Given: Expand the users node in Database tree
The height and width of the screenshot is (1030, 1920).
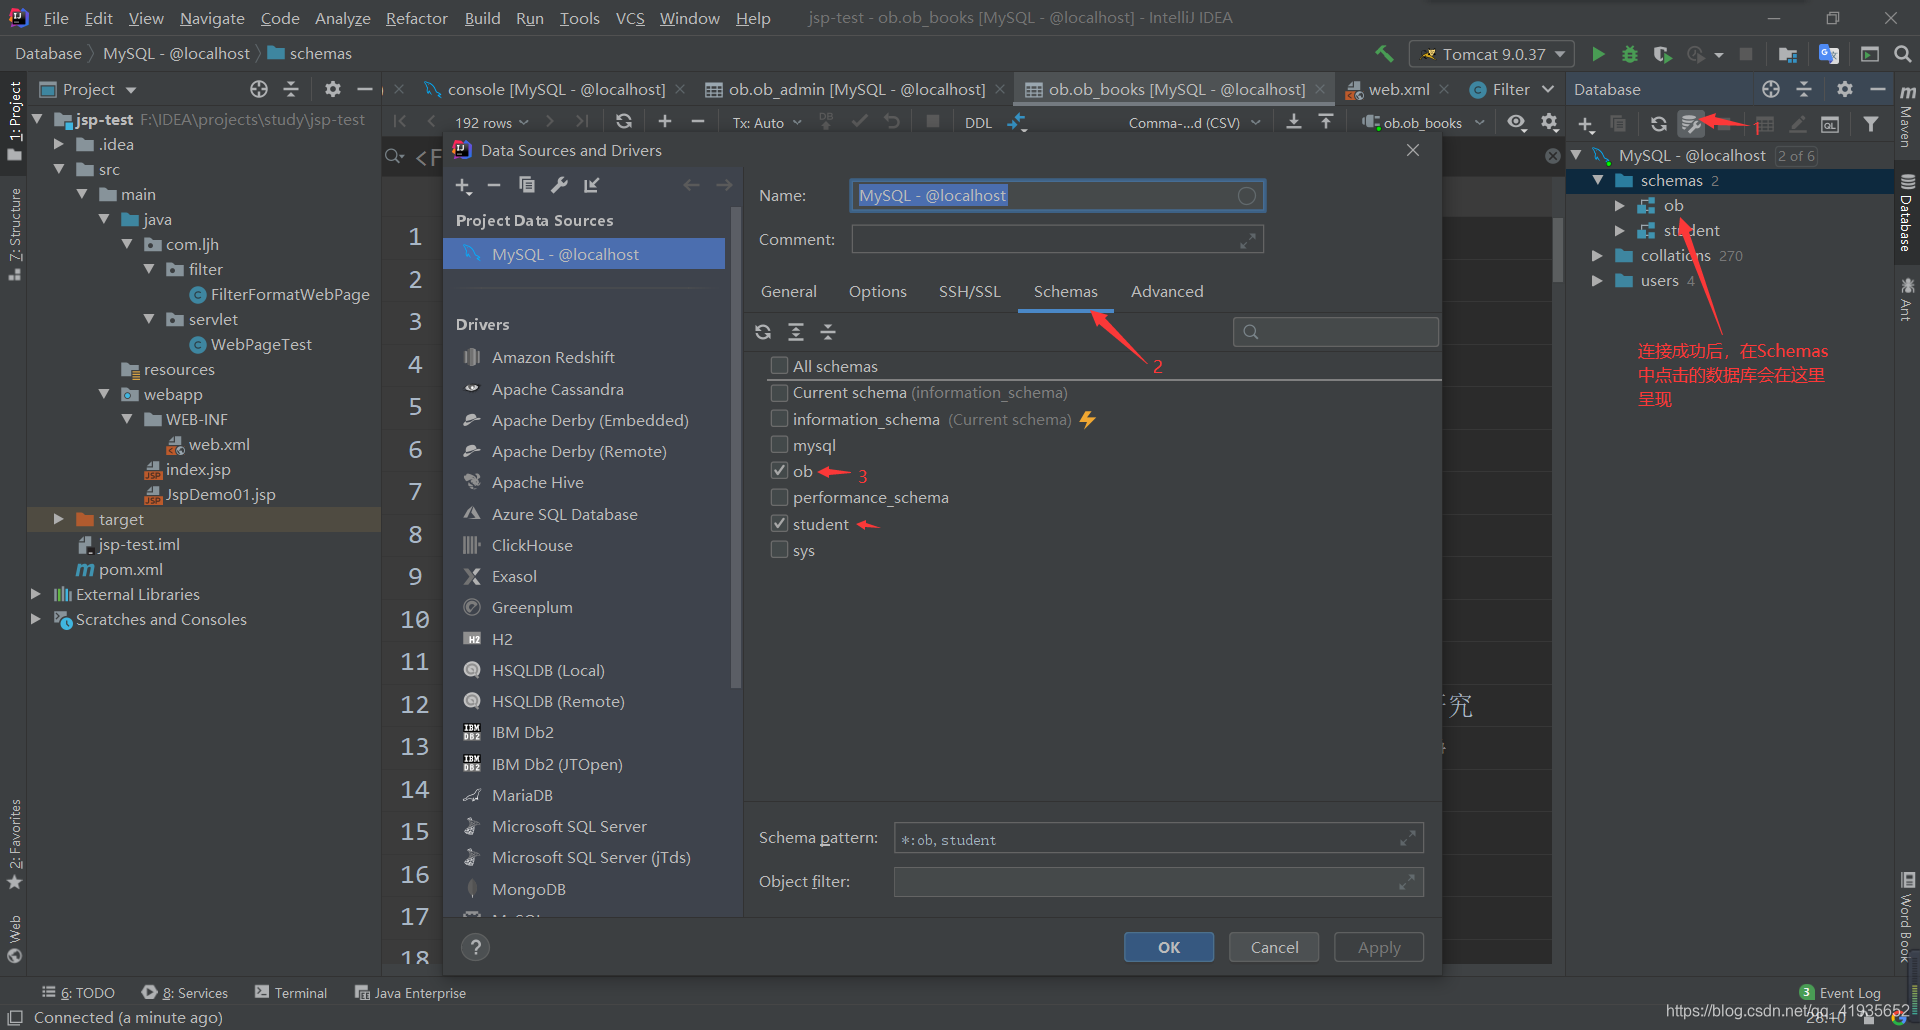Looking at the screenshot, I should click(x=1597, y=281).
